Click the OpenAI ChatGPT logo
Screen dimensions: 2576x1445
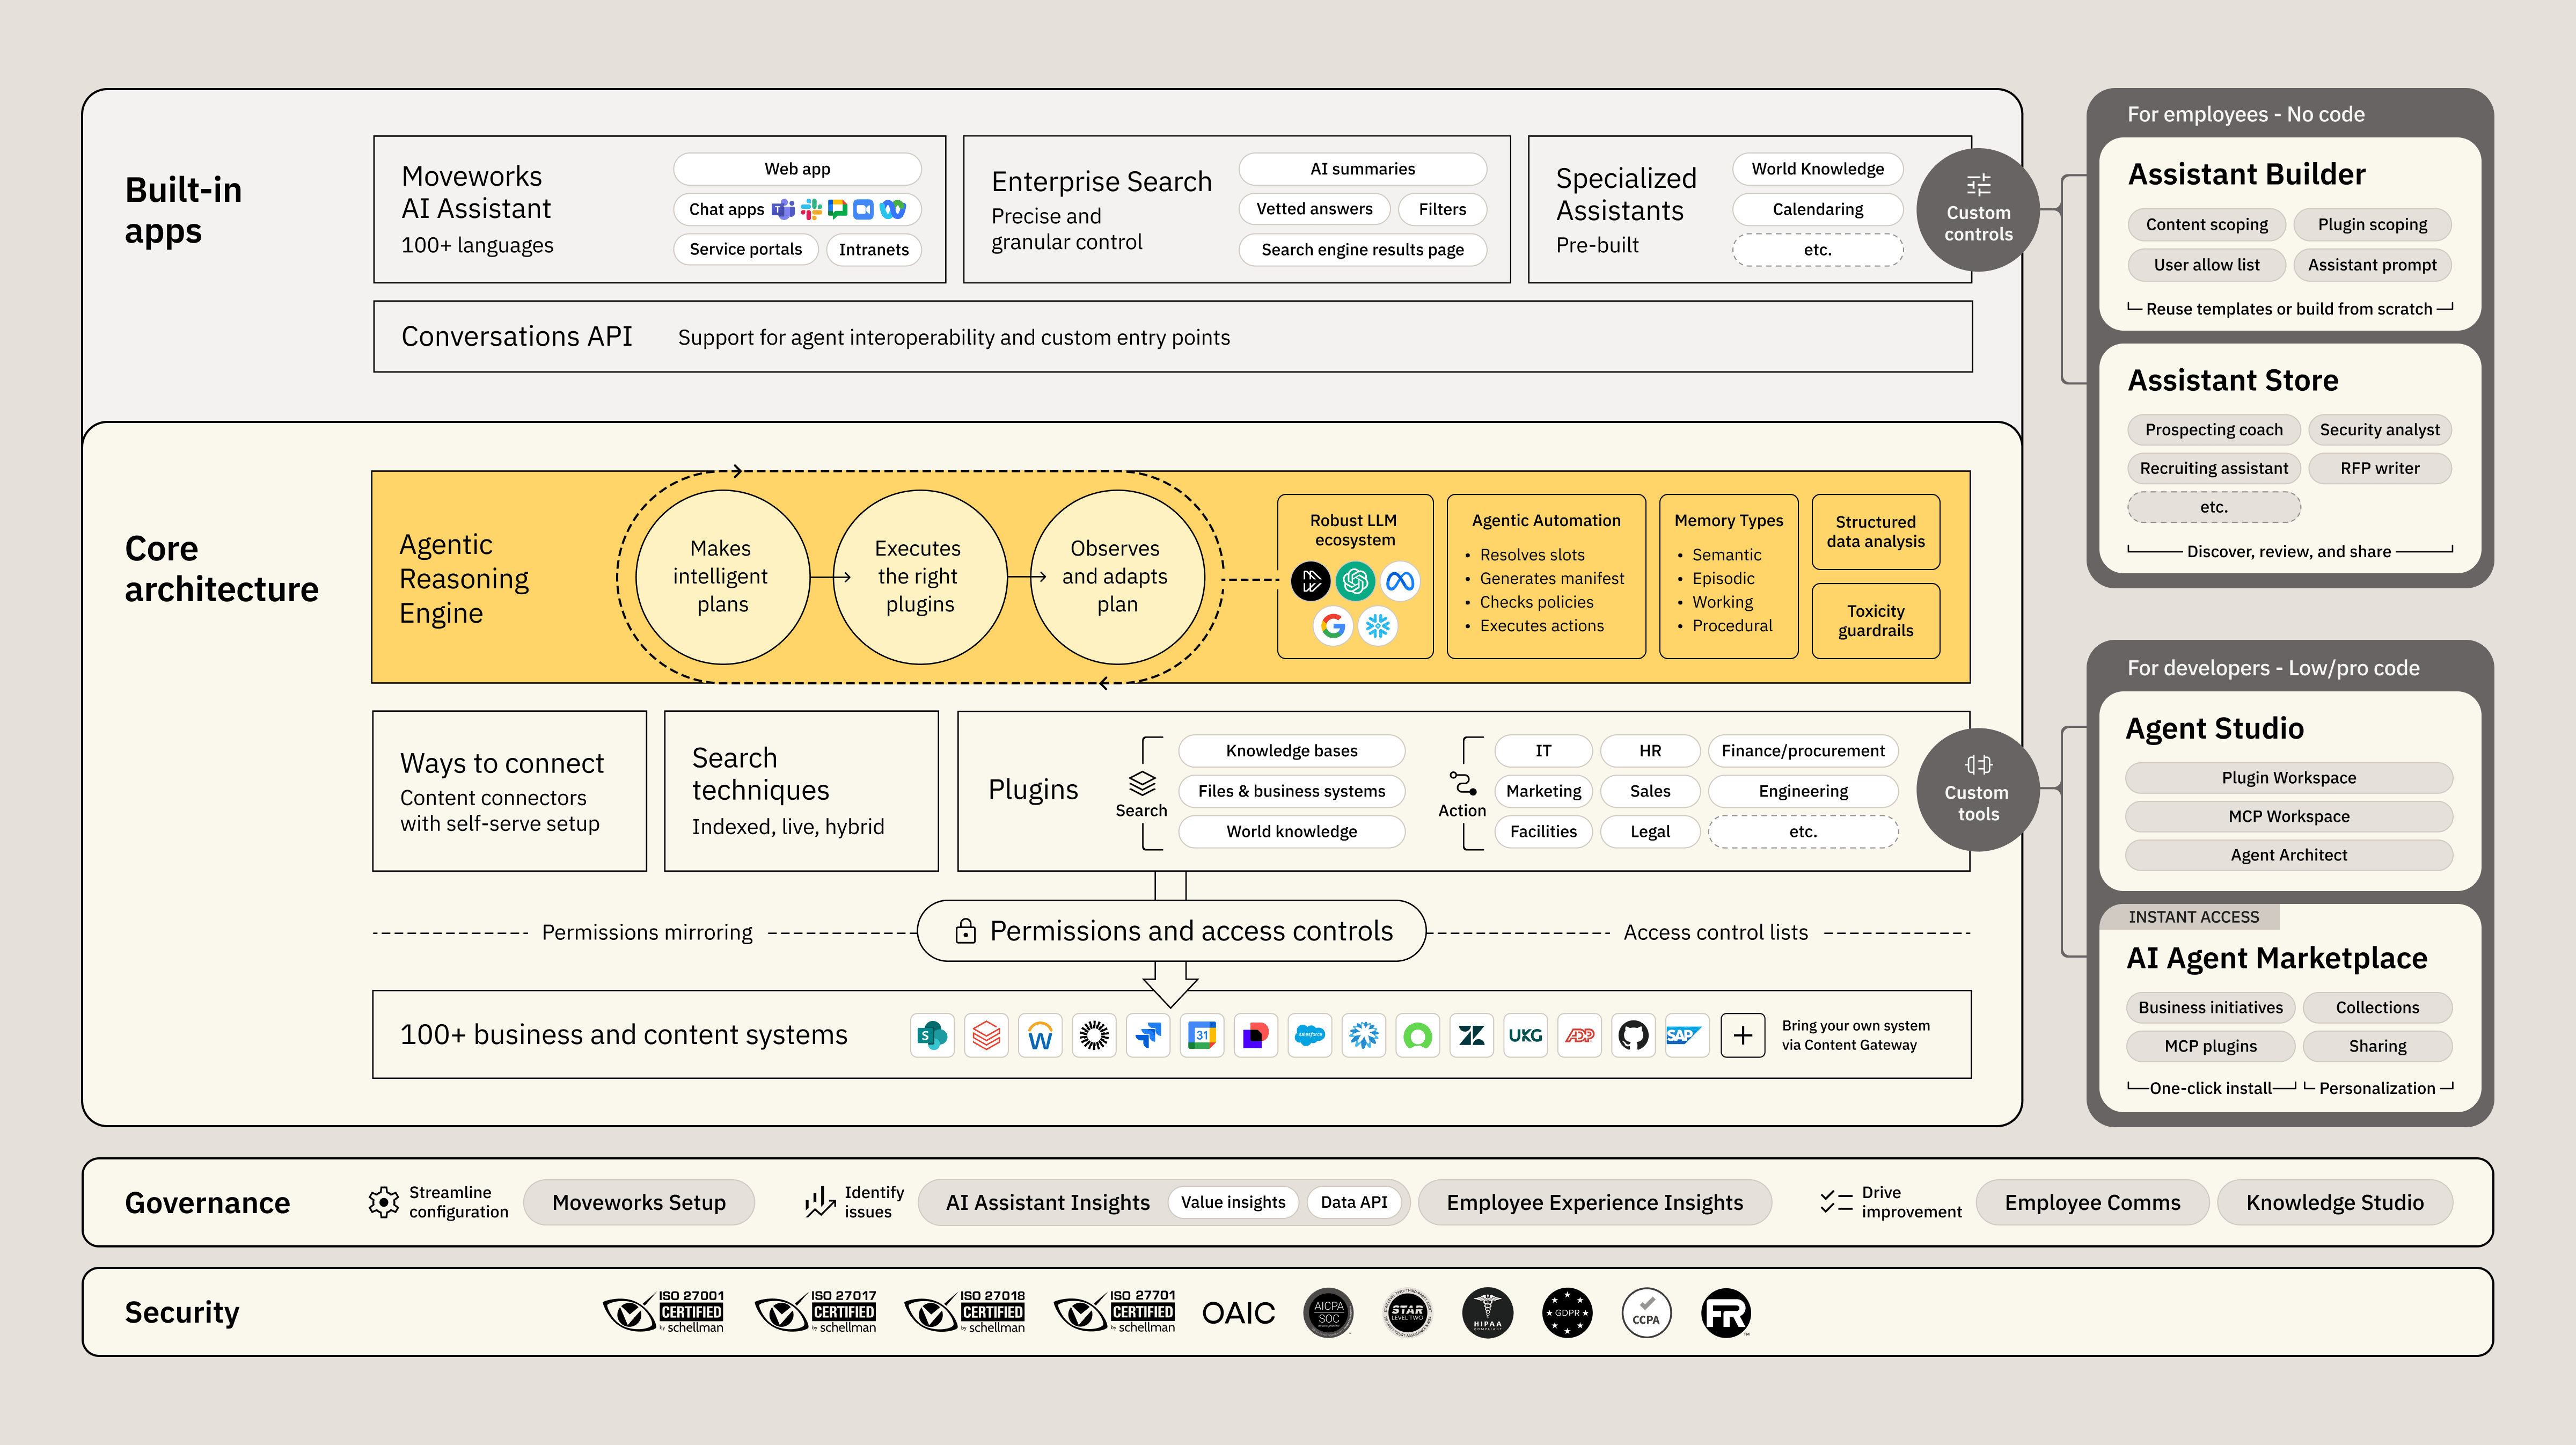tap(1355, 581)
